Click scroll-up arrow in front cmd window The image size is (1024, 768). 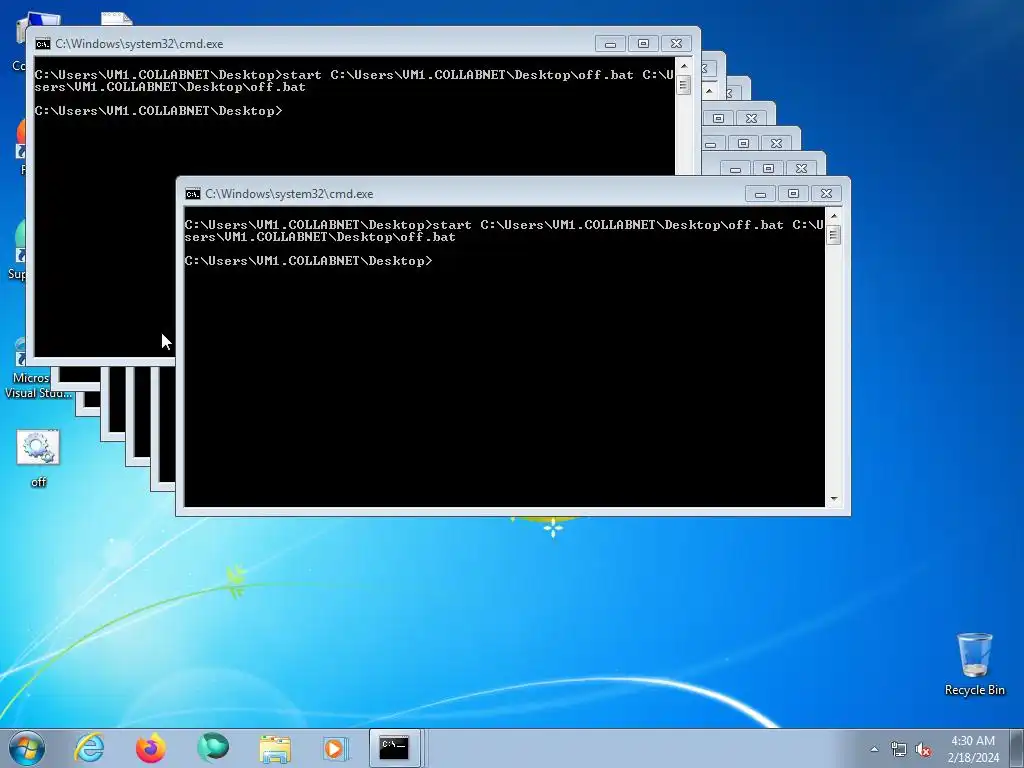click(833, 216)
